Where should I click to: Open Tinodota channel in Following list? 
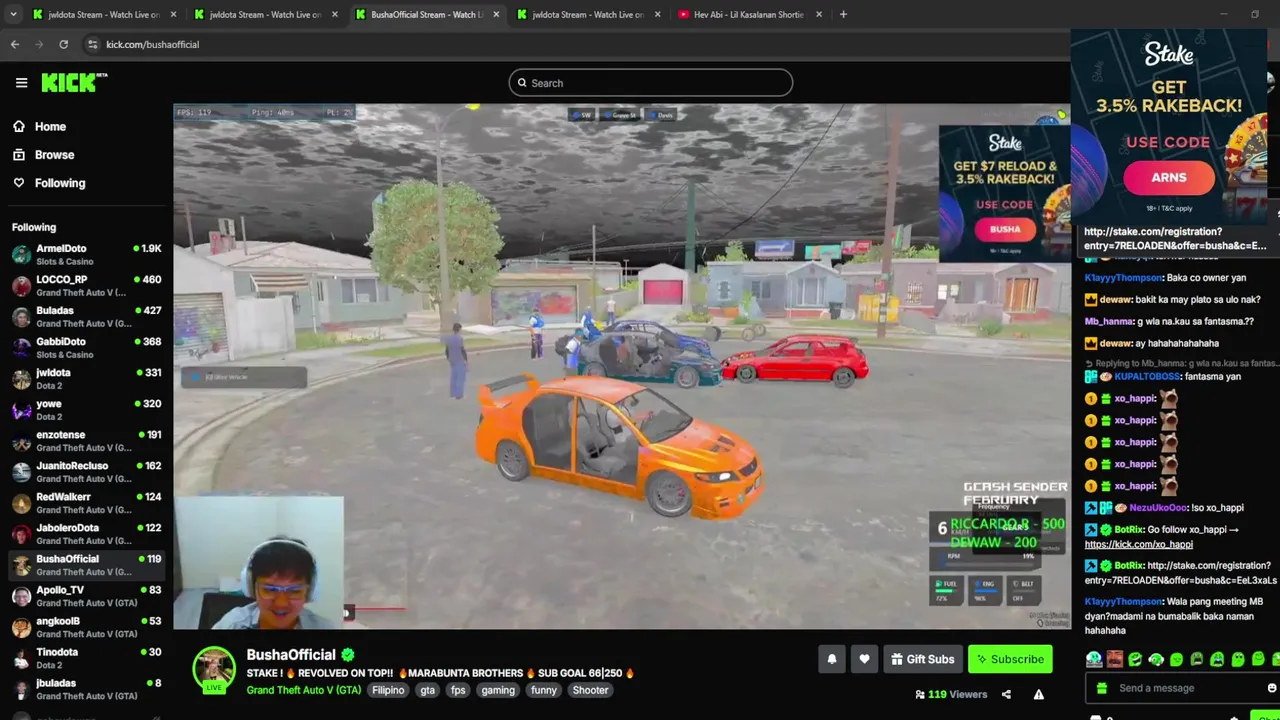[x=86, y=658]
